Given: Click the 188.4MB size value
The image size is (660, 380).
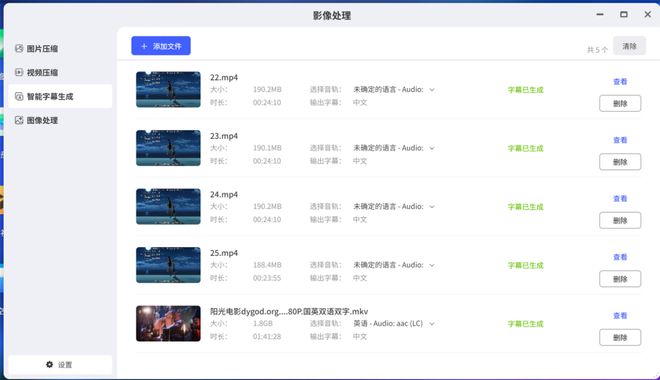Looking at the screenshot, I should pos(267,265).
